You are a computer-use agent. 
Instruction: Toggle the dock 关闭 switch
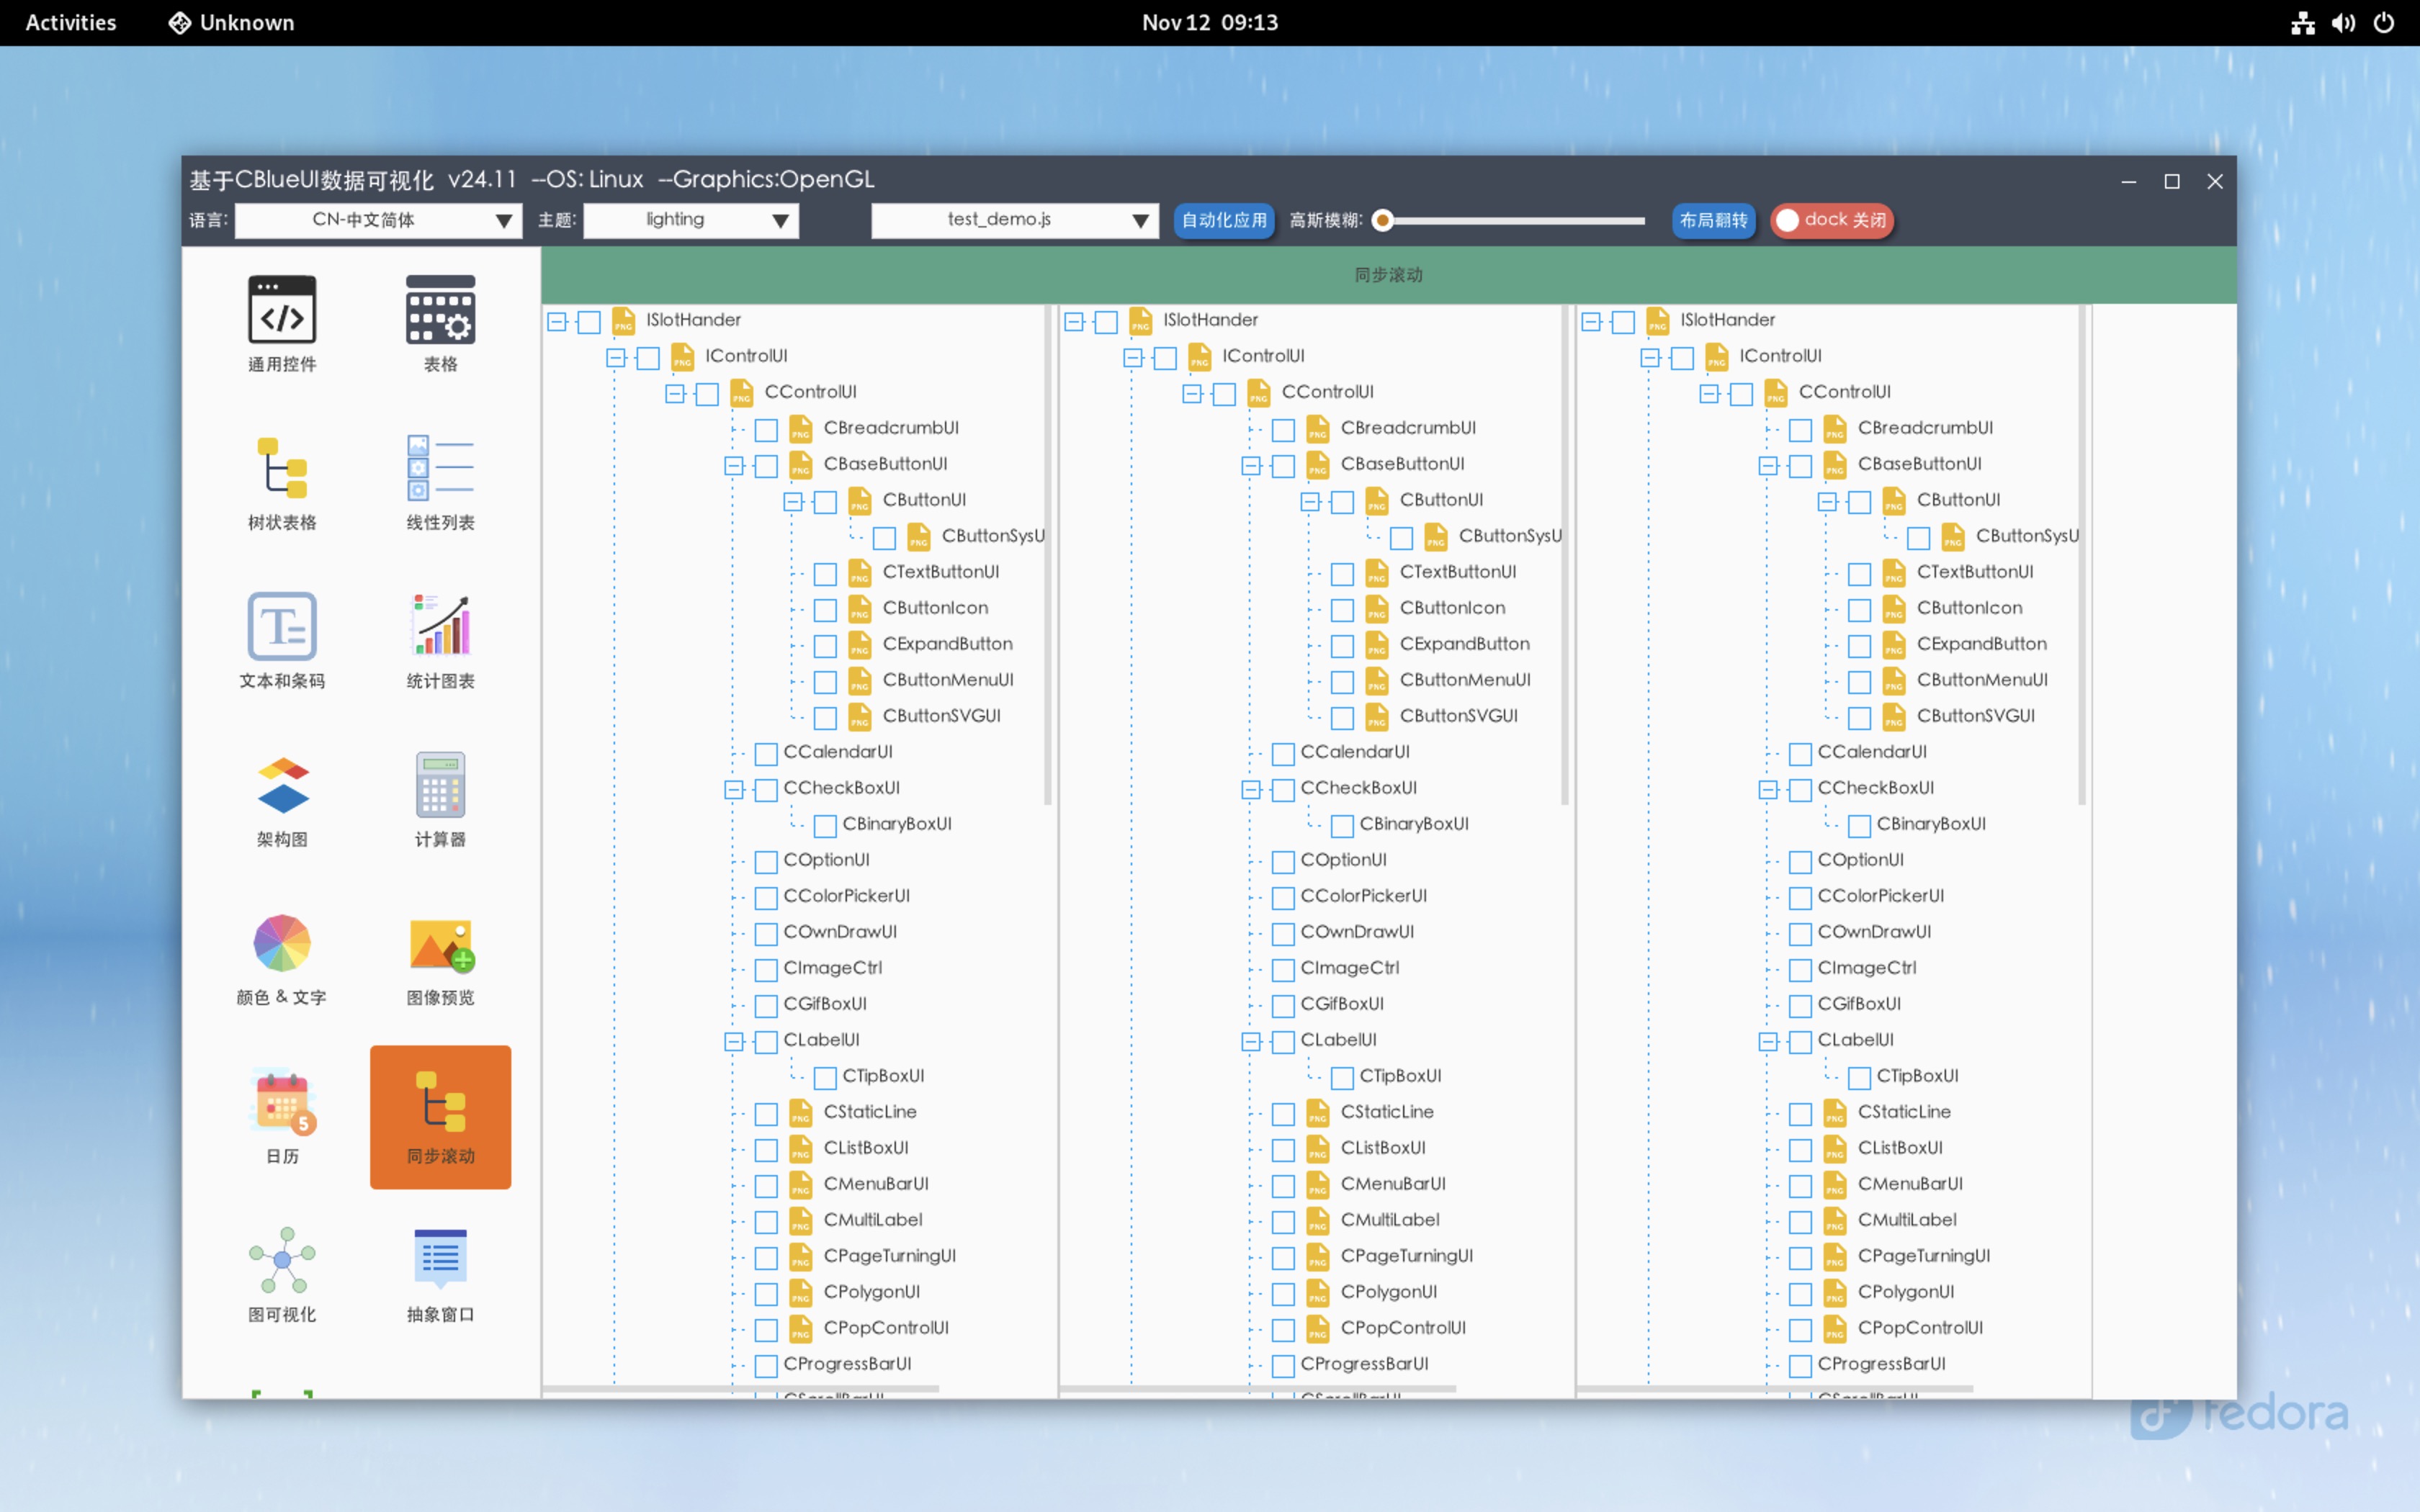[1832, 220]
